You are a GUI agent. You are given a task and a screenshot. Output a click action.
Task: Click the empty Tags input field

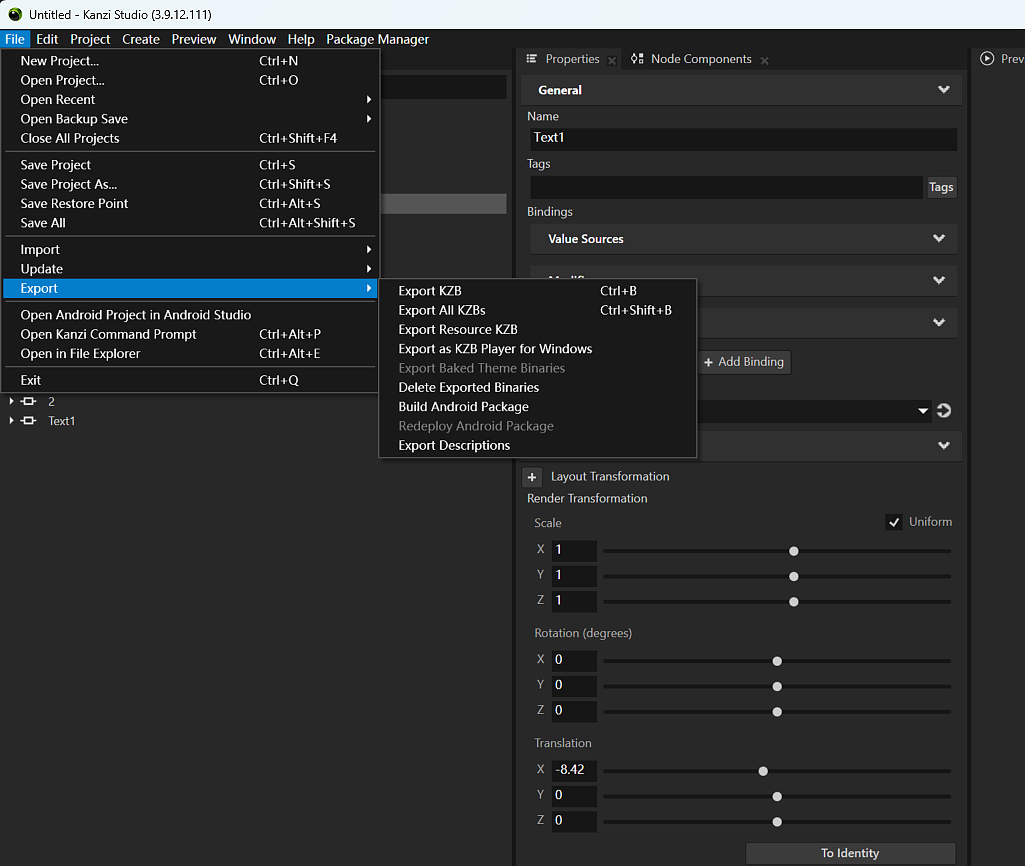726,187
